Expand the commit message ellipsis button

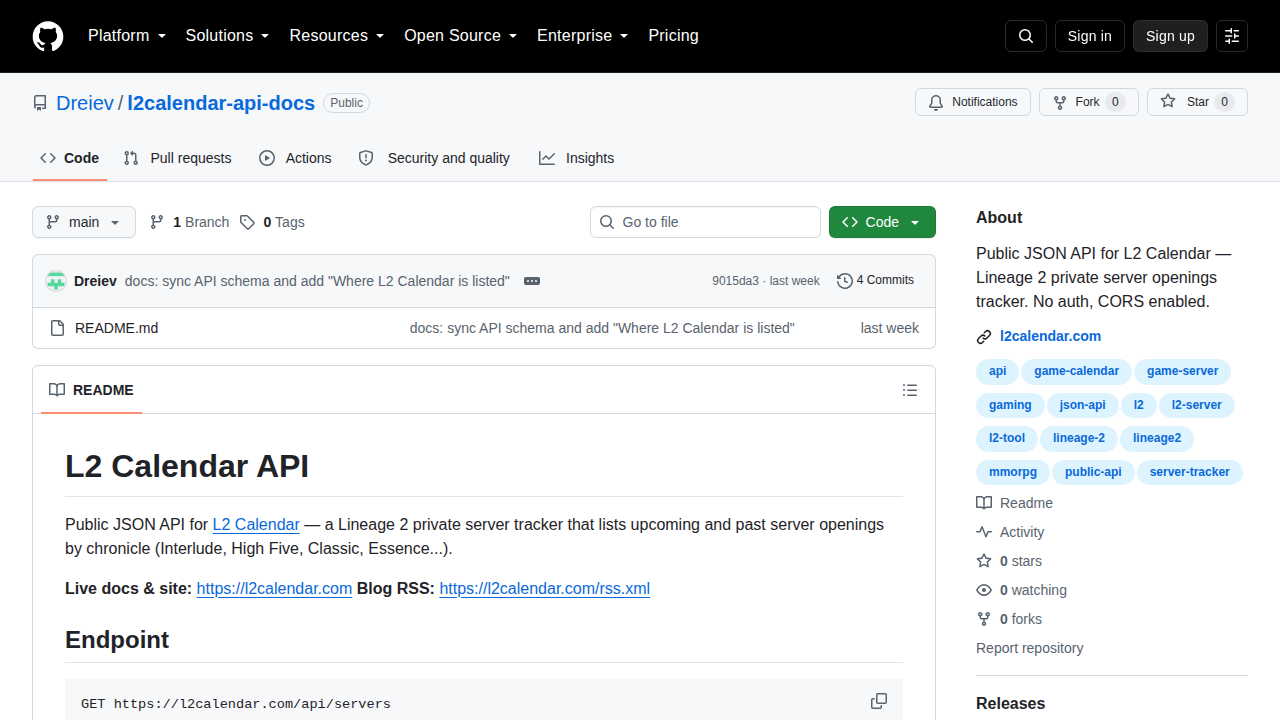[x=532, y=281]
